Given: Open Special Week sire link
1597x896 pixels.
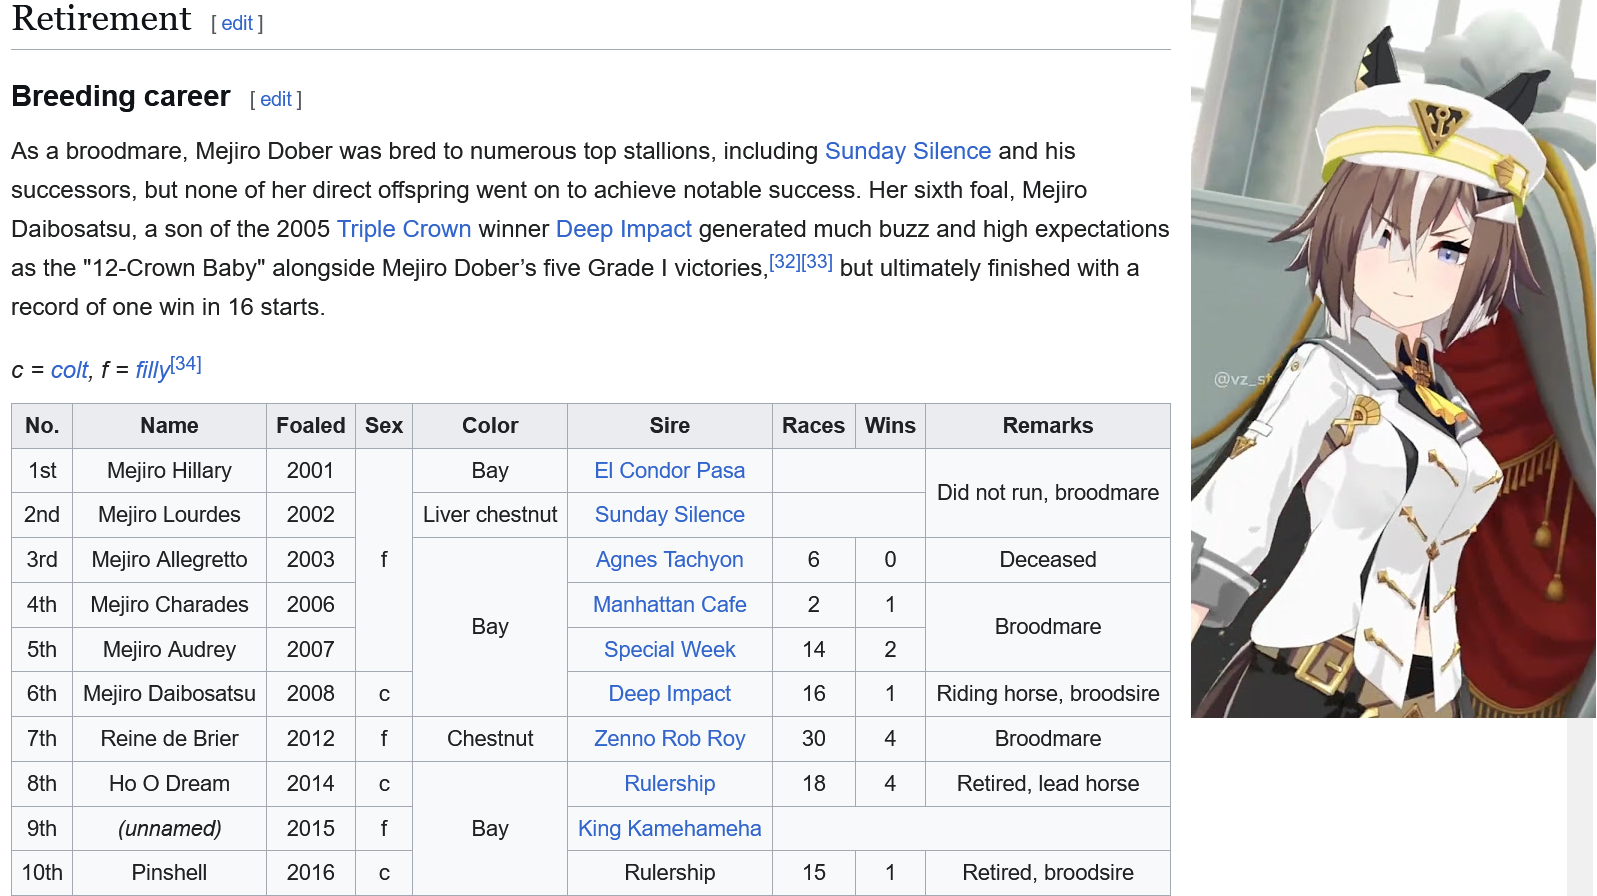Looking at the screenshot, I should point(670,650).
